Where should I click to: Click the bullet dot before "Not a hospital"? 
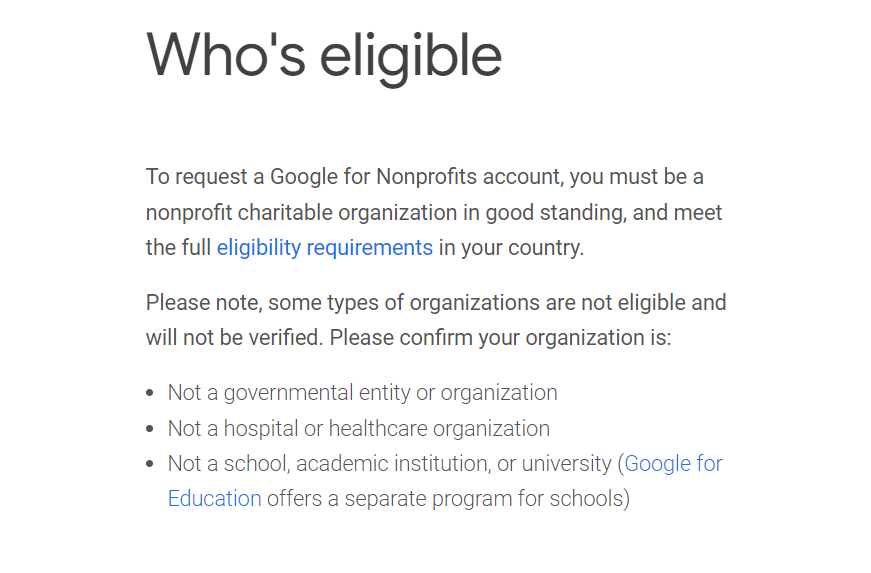pyautogui.click(x=149, y=430)
